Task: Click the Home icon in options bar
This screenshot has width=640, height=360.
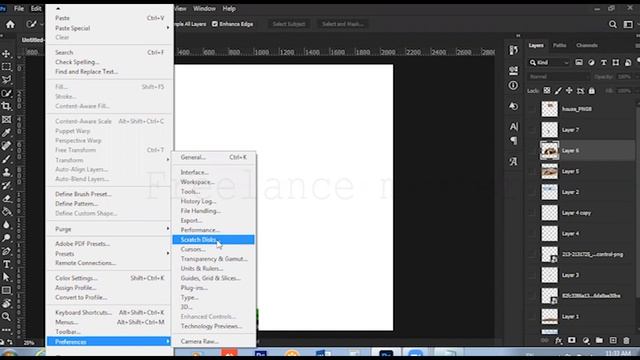Action: pyautogui.click(x=10, y=24)
